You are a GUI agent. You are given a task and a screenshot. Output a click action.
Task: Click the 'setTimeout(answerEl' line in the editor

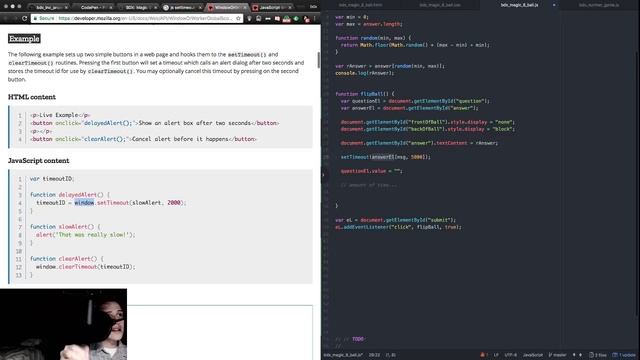click(x=385, y=157)
